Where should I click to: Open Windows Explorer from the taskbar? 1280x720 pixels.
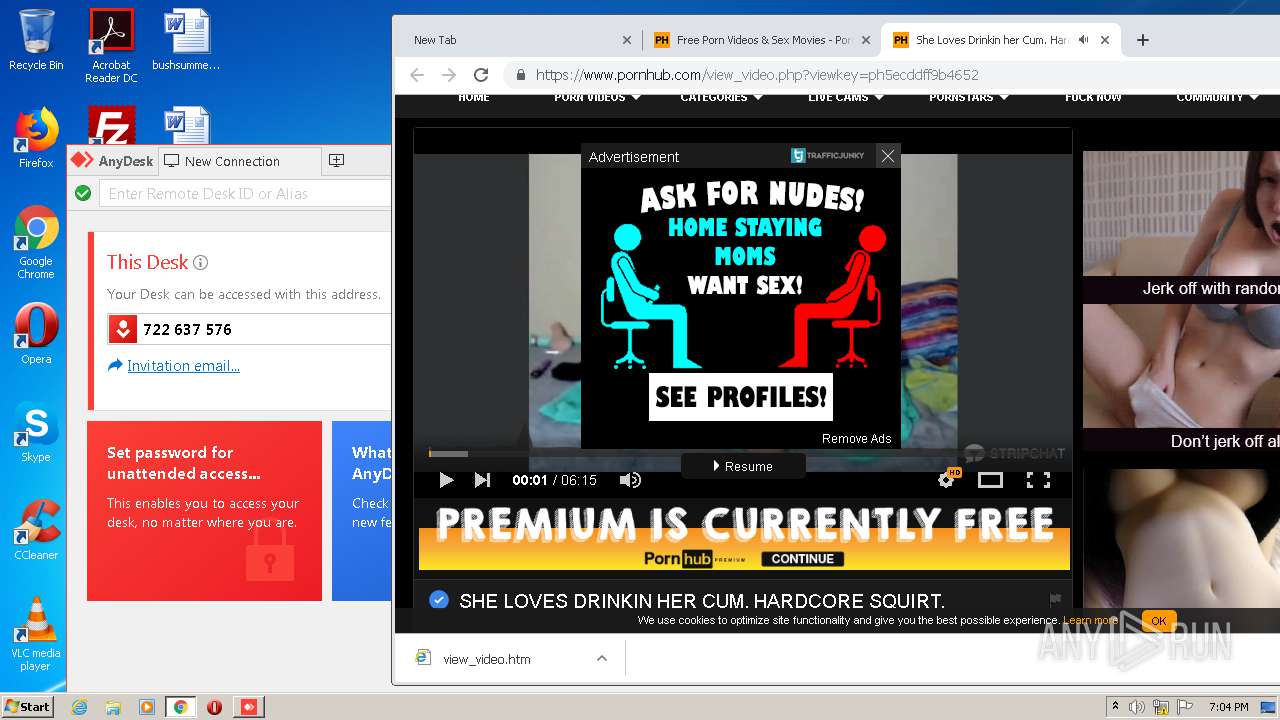point(113,707)
